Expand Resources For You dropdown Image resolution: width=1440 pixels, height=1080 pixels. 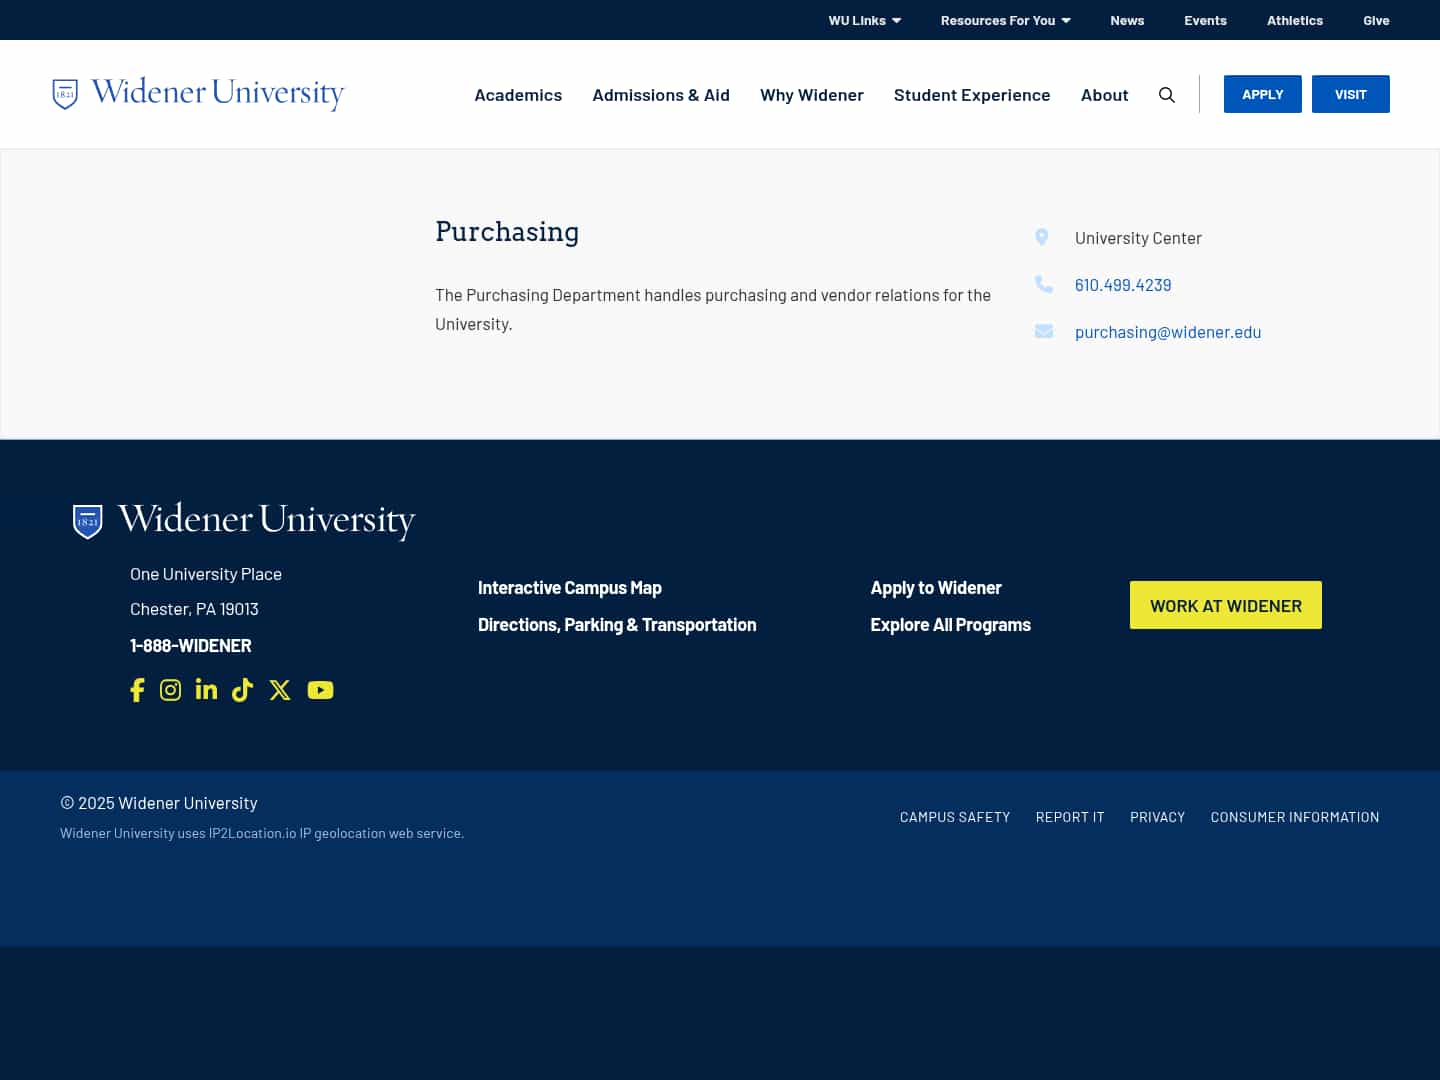pos(1005,20)
